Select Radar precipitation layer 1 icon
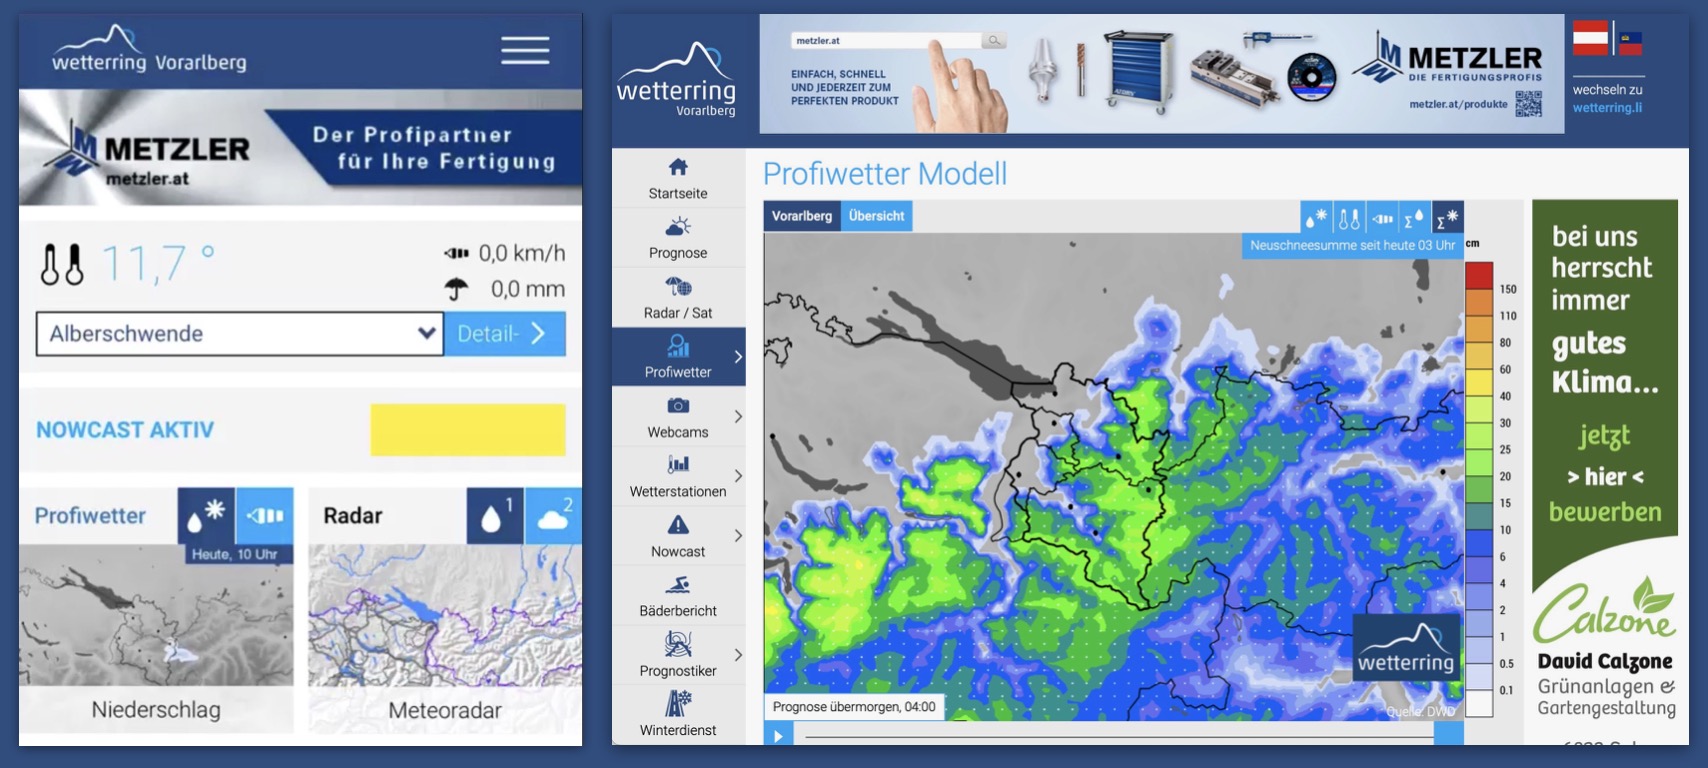Image resolution: width=1708 pixels, height=768 pixels. coord(495,515)
